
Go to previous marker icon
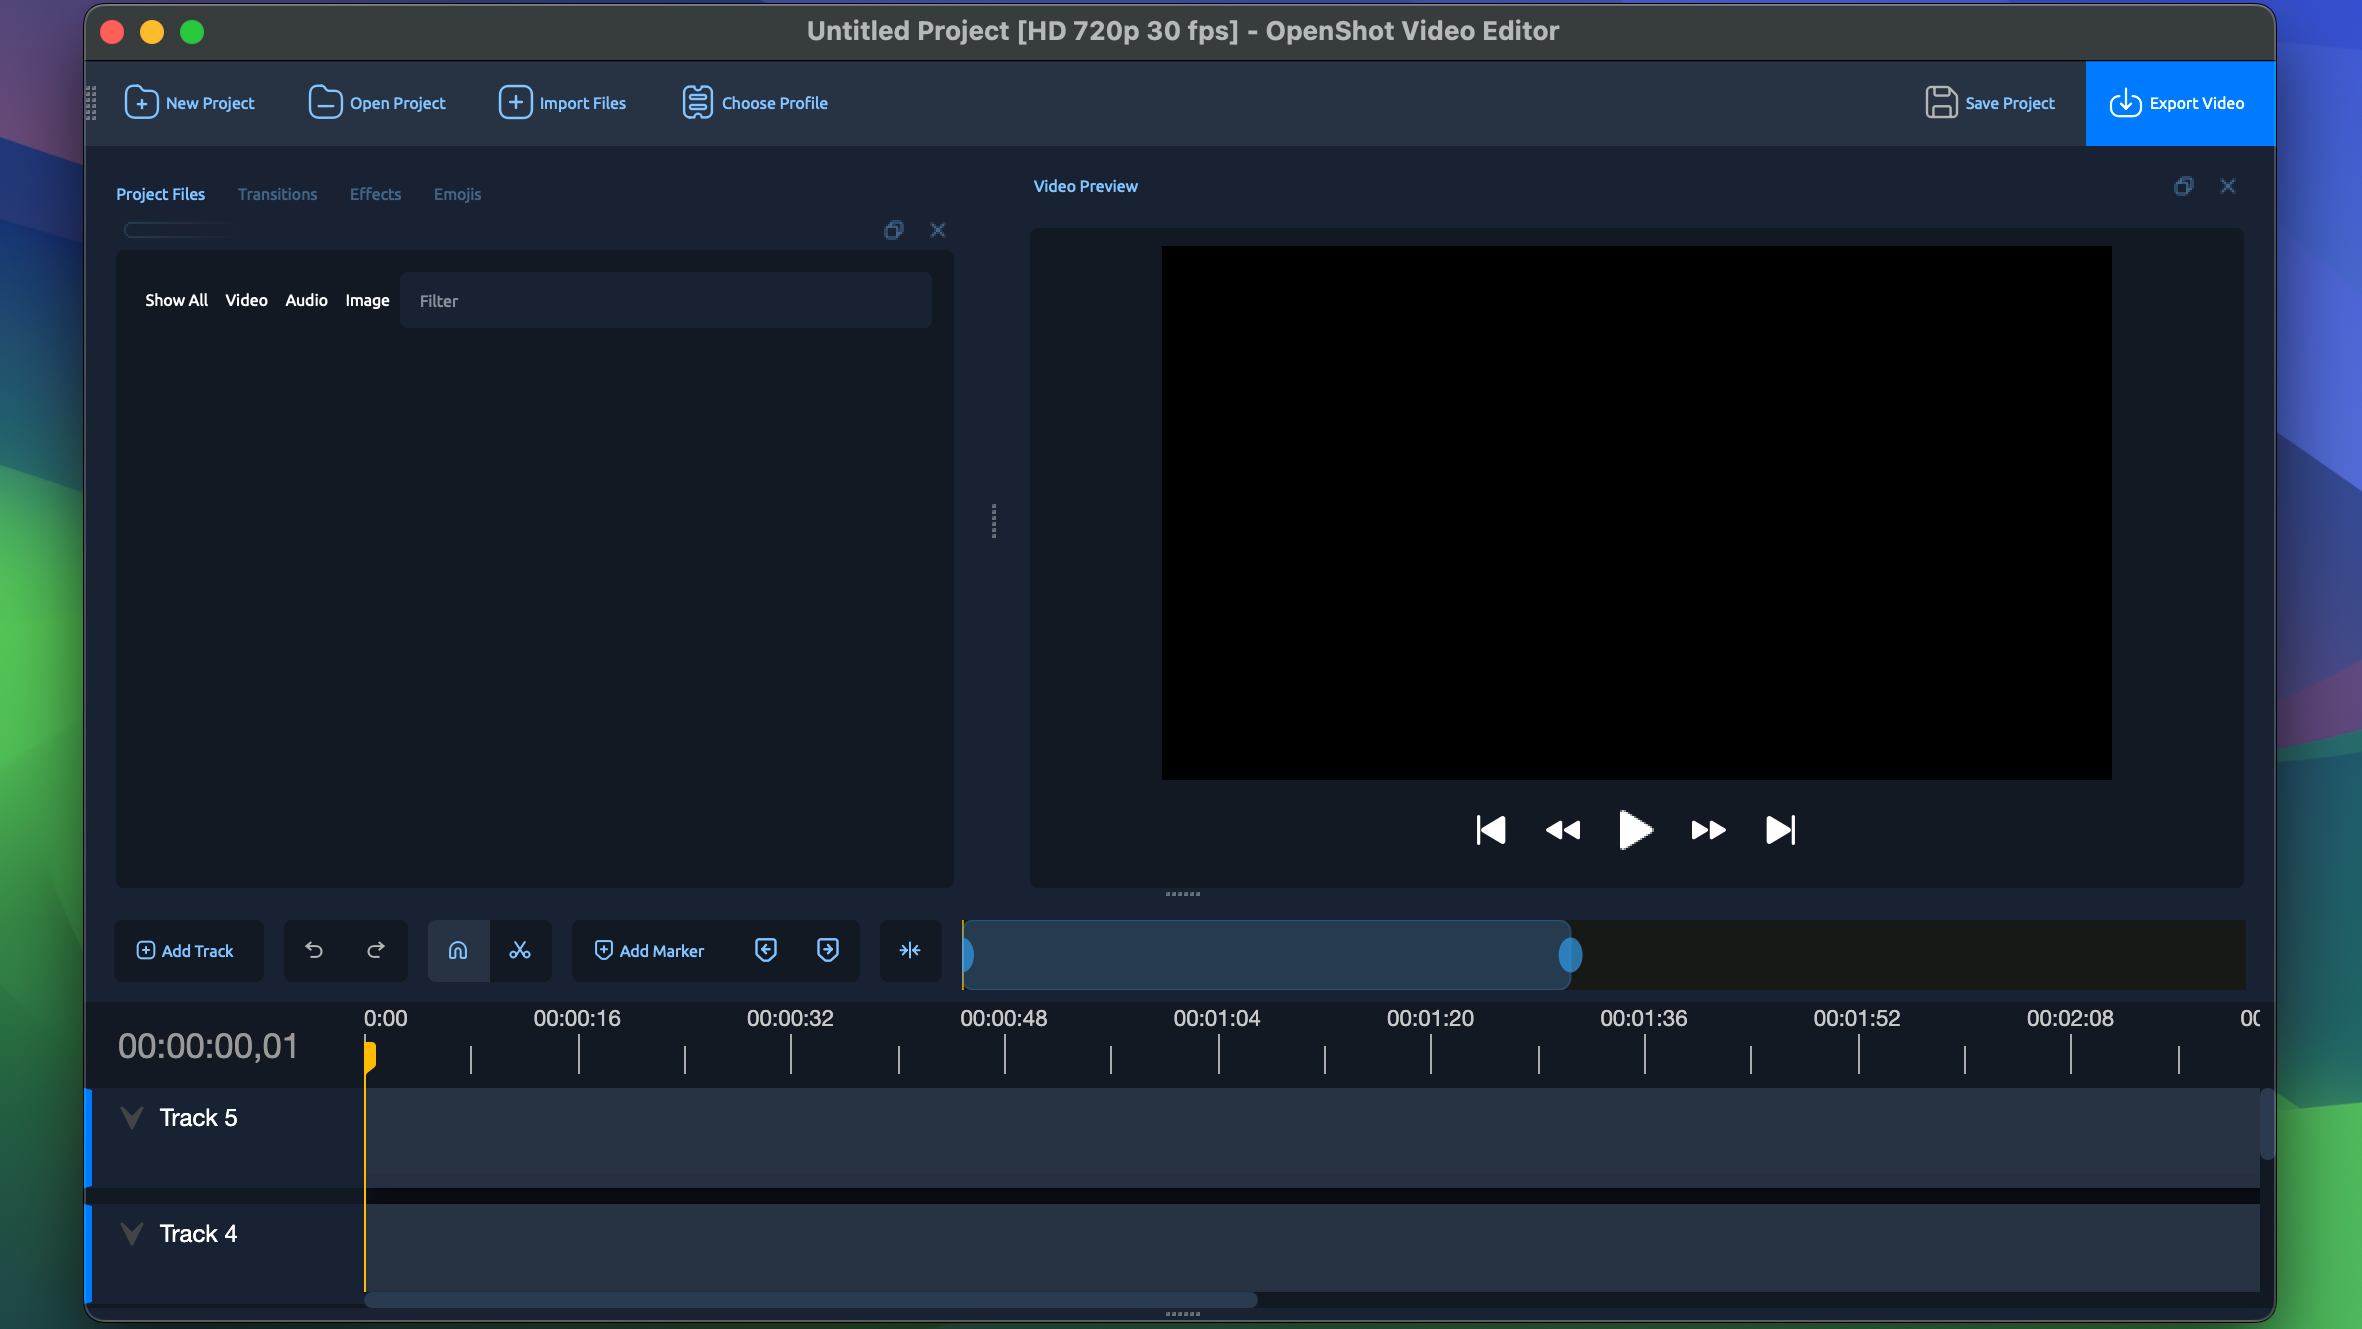pyautogui.click(x=766, y=950)
